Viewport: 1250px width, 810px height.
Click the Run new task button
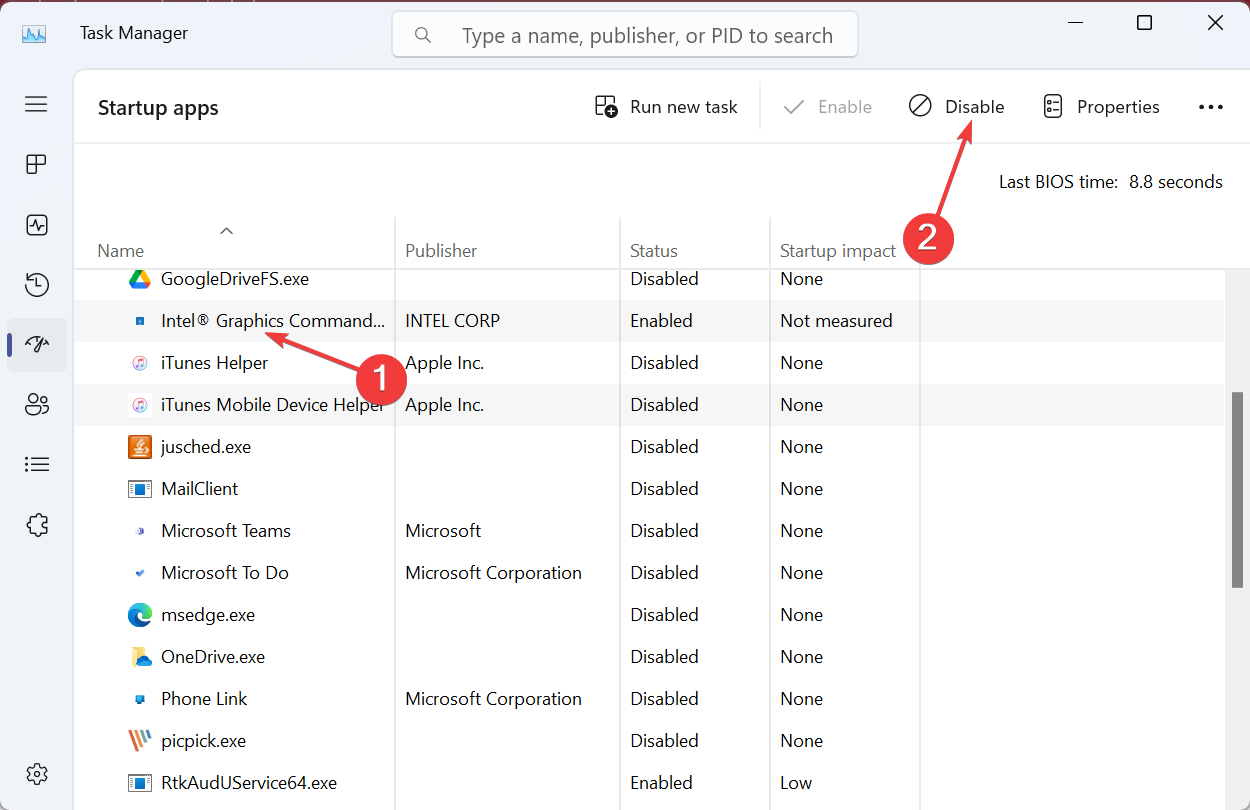[666, 107]
